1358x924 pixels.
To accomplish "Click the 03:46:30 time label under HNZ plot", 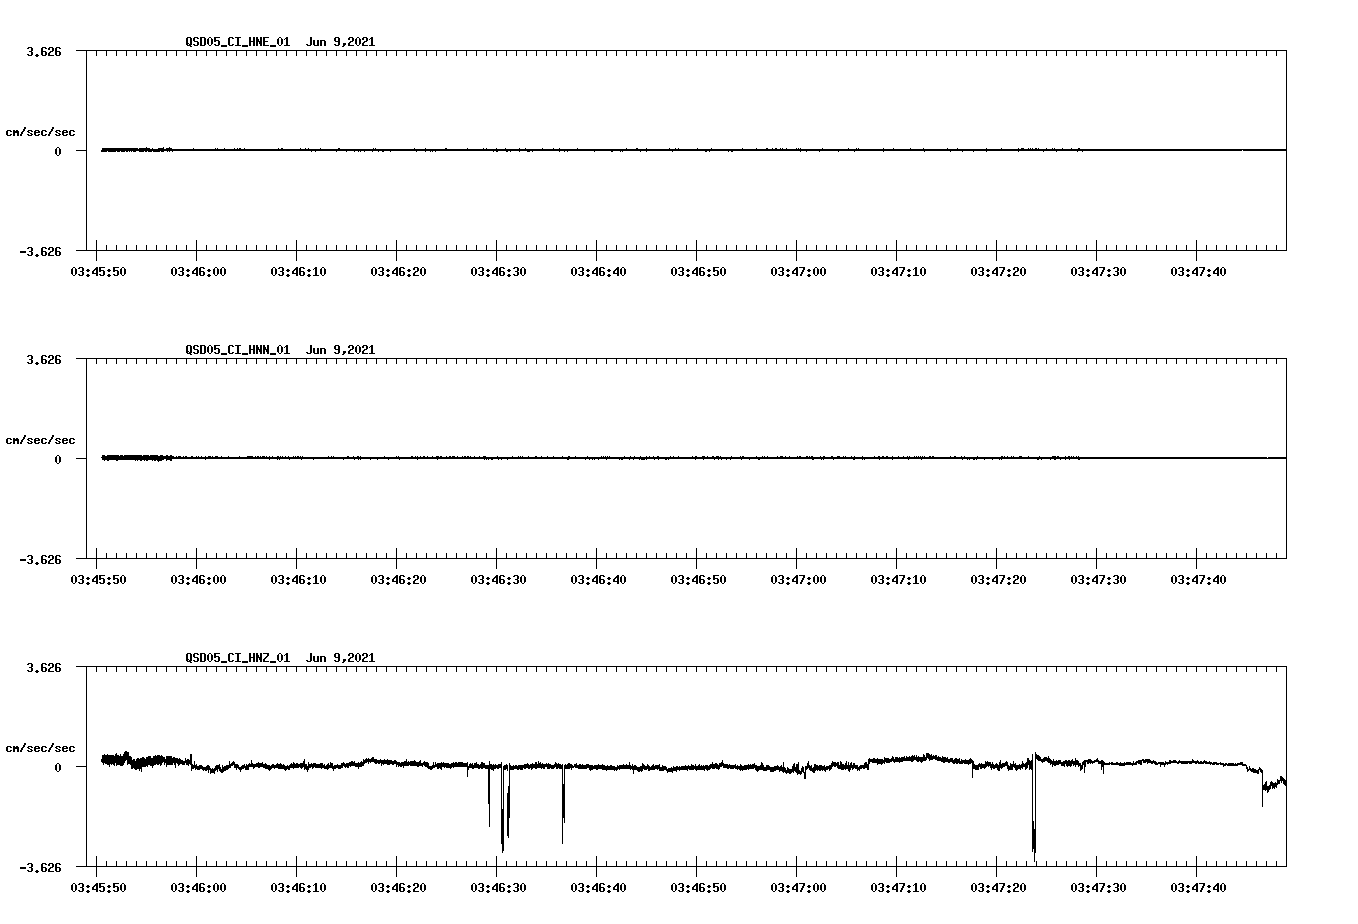I will (x=498, y=887).
